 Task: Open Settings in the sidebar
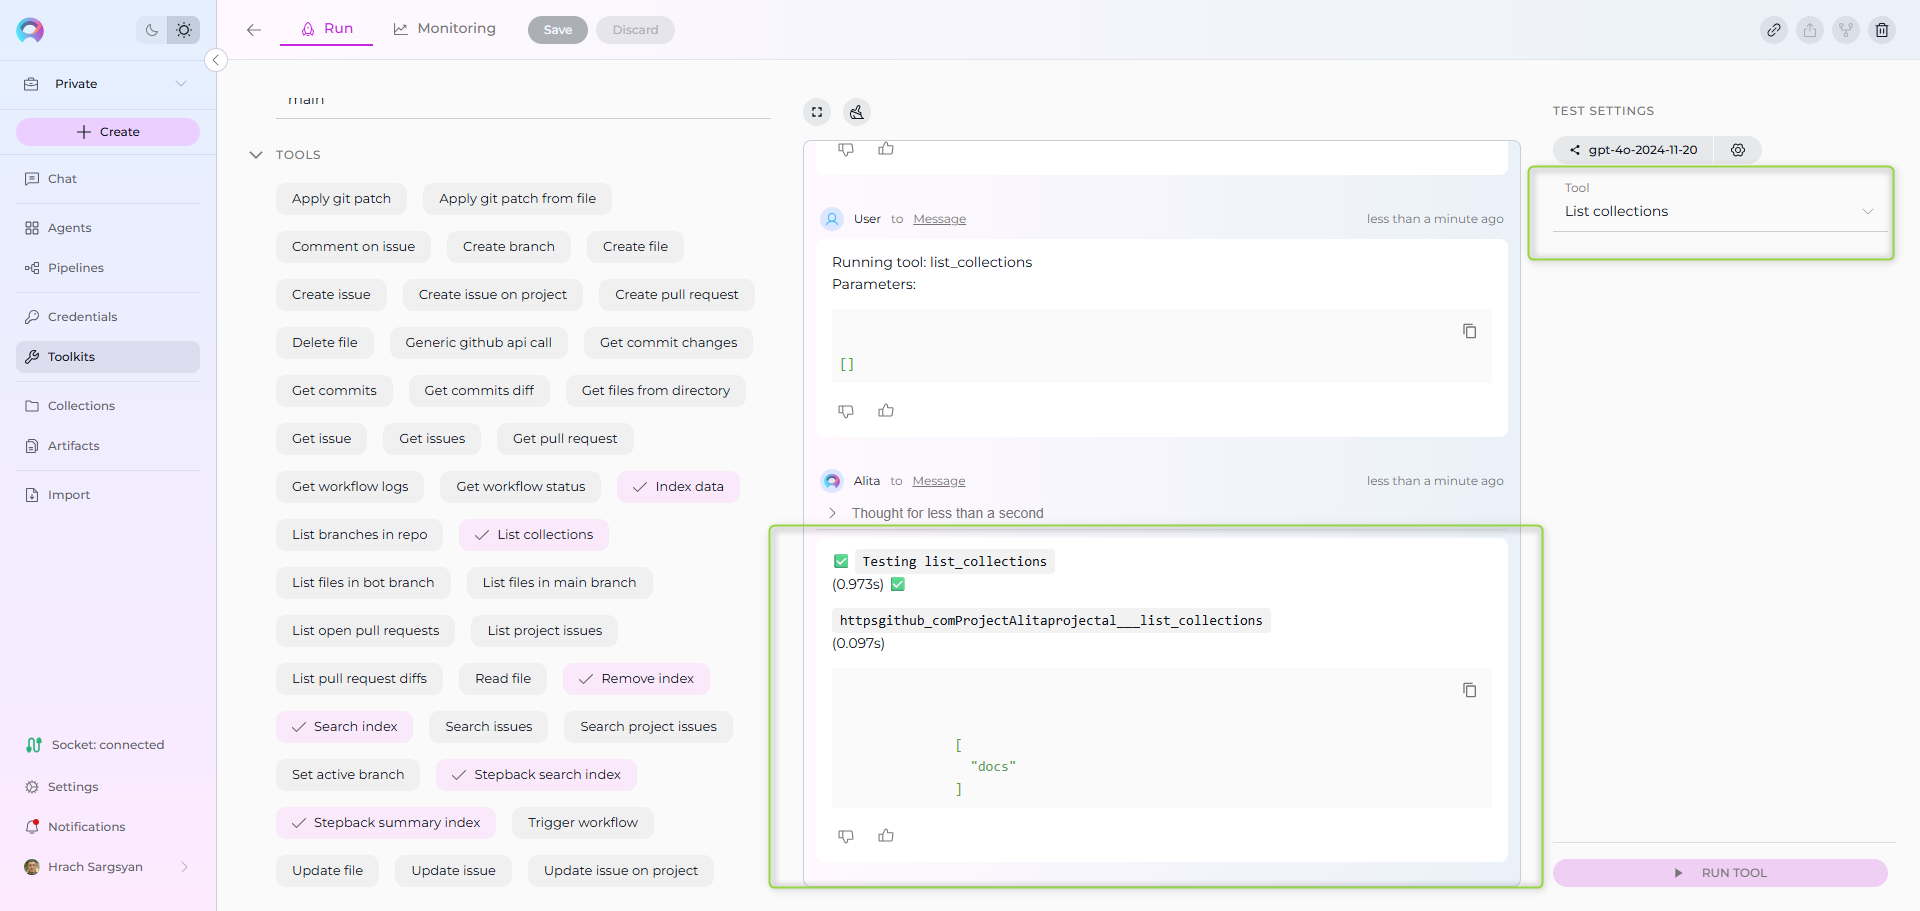(x=108, y=787)
